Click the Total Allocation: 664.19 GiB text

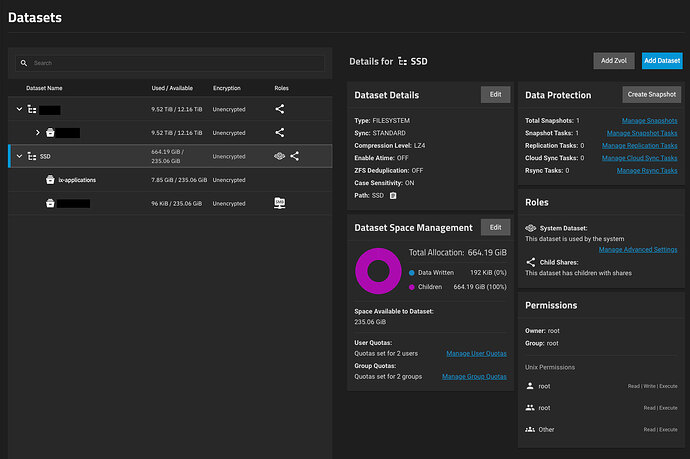coord(458,253)
